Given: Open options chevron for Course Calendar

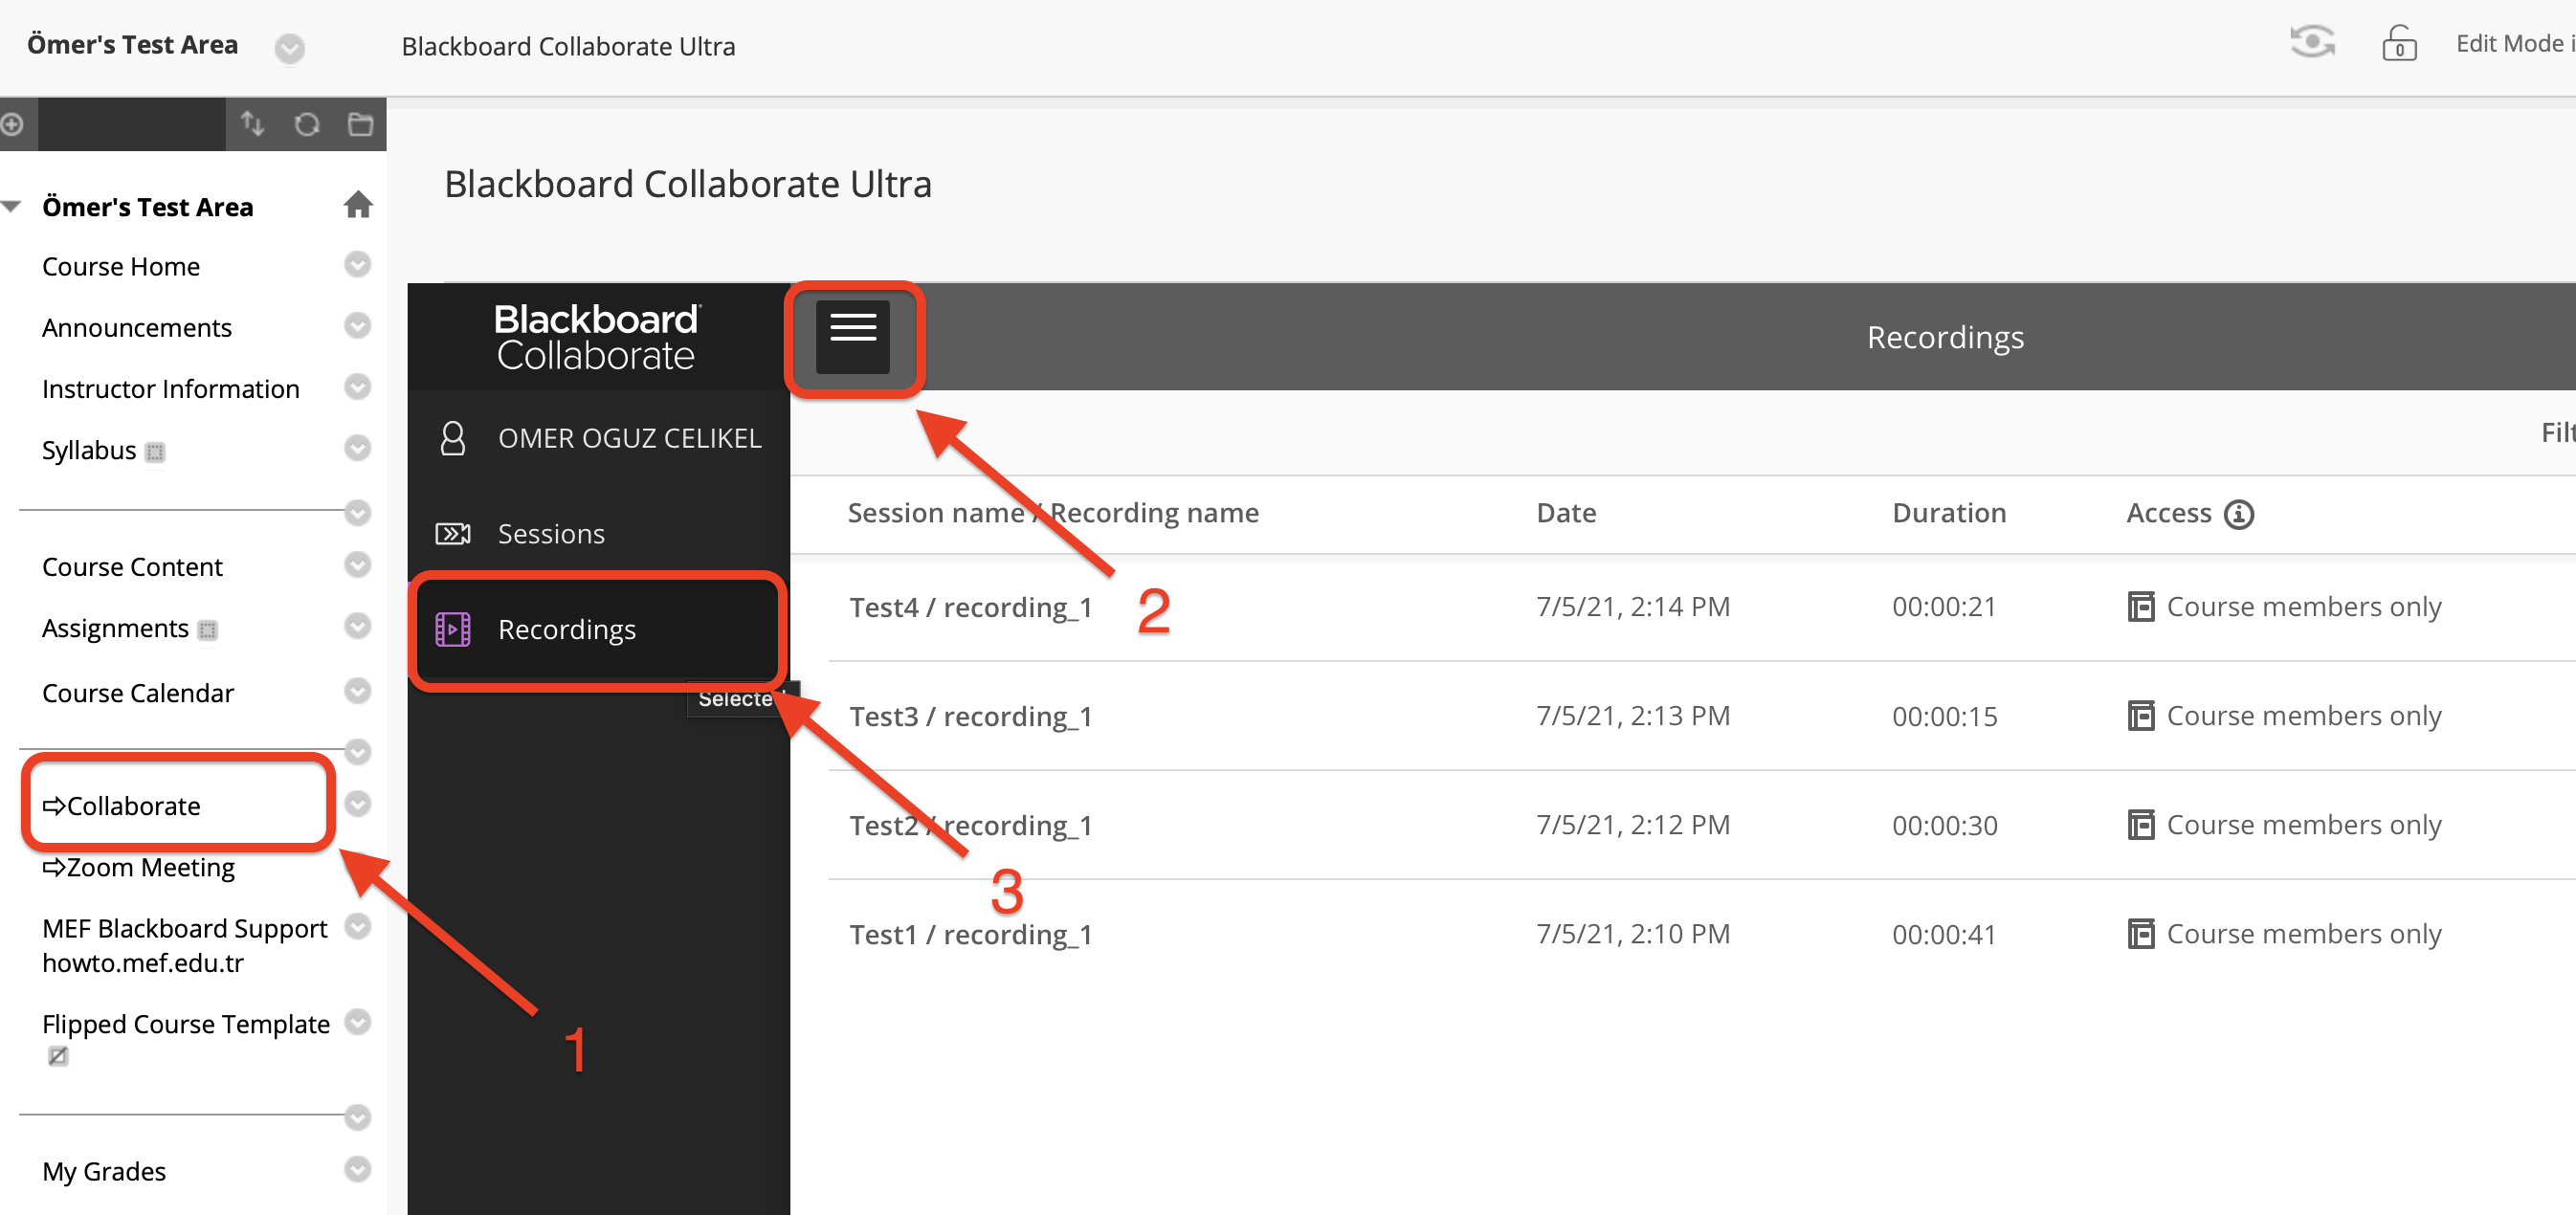Looking at the screenshot, I should point(357,691).
